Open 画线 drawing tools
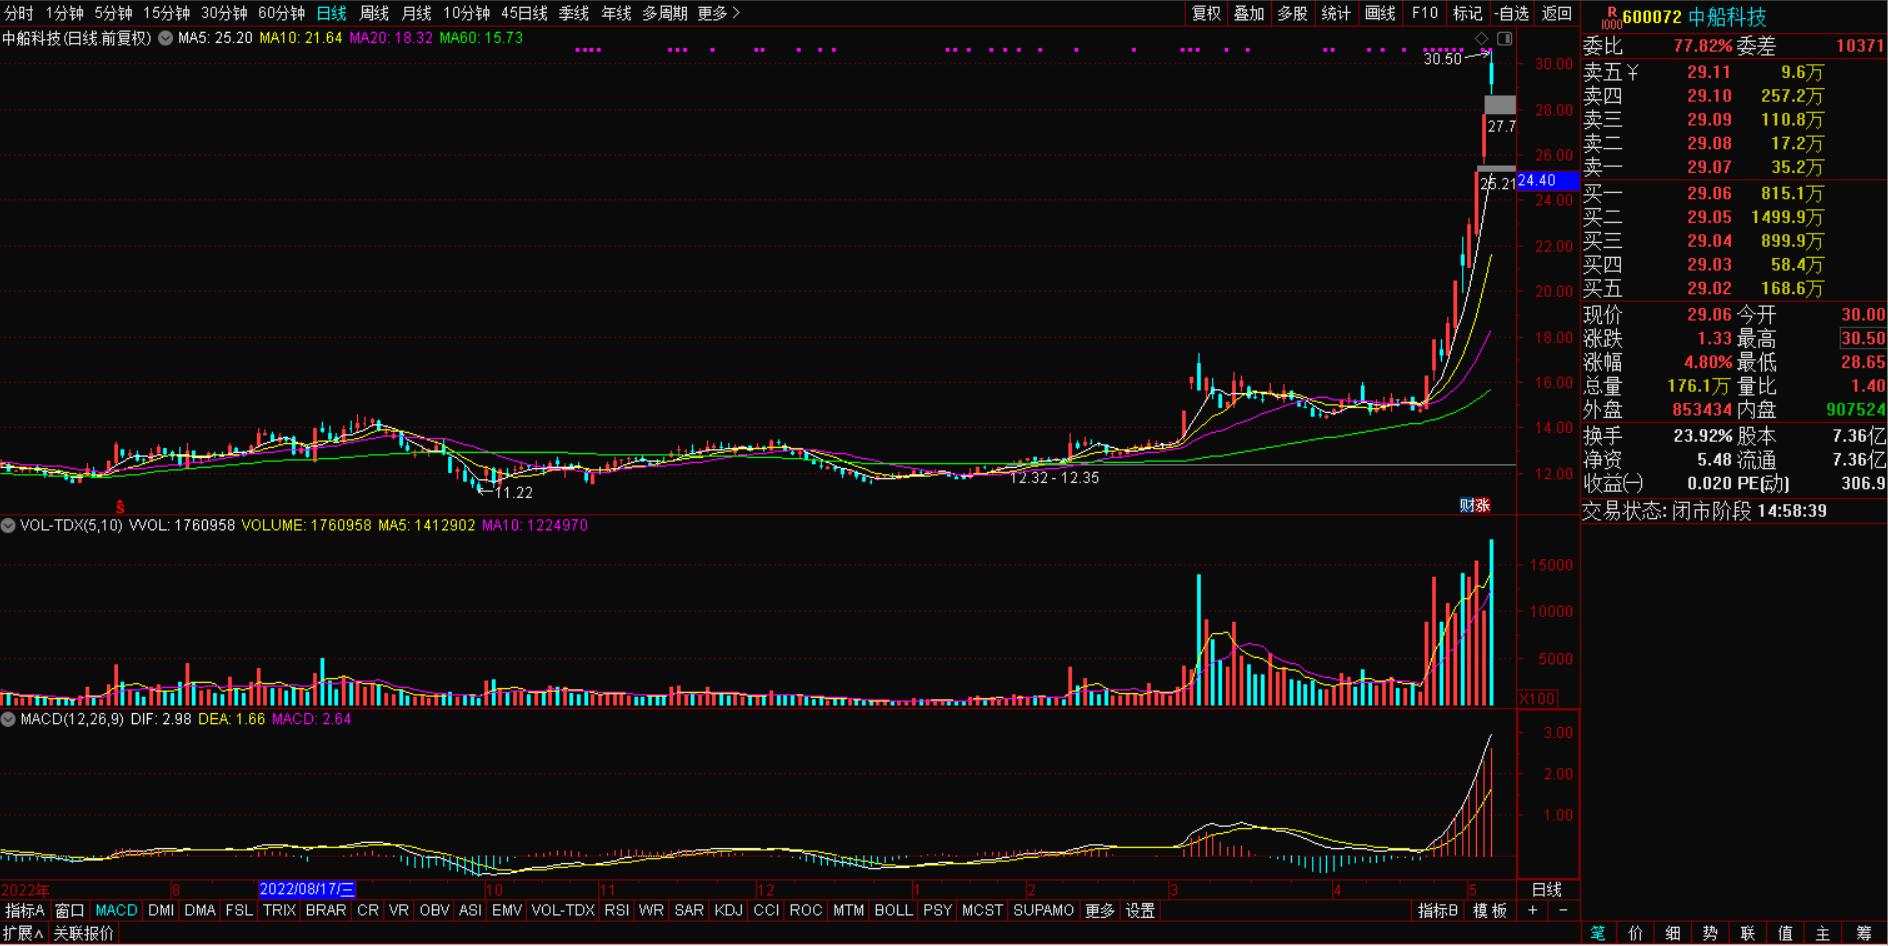 [x=1380, y=13]
